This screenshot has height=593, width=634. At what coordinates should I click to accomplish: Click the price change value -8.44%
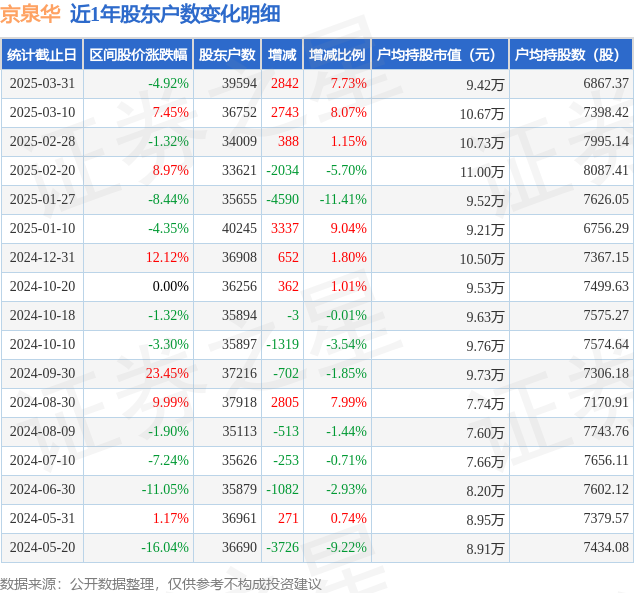click(168, 199)
